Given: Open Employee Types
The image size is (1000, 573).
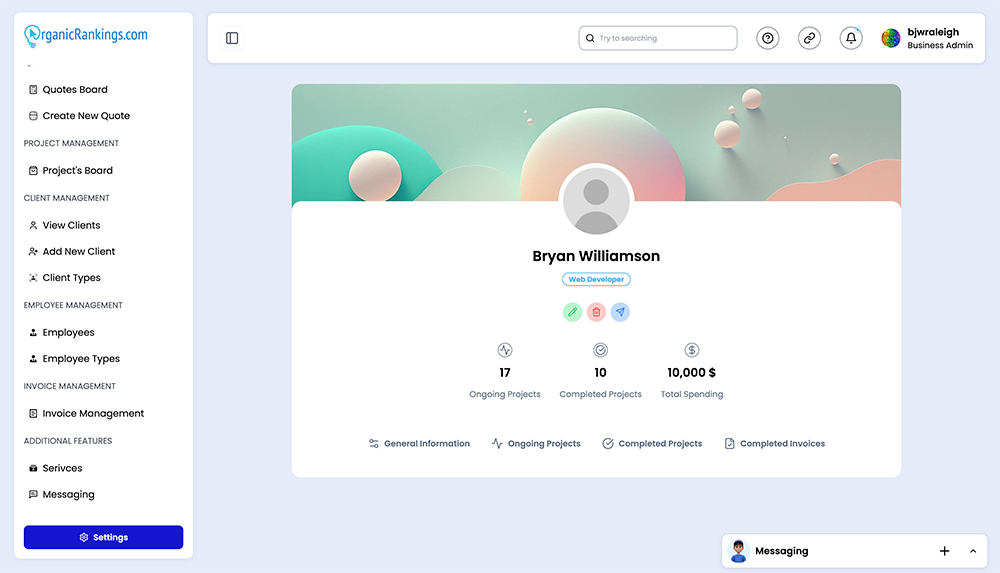Looking at the screenshot, I should (75, 359).
